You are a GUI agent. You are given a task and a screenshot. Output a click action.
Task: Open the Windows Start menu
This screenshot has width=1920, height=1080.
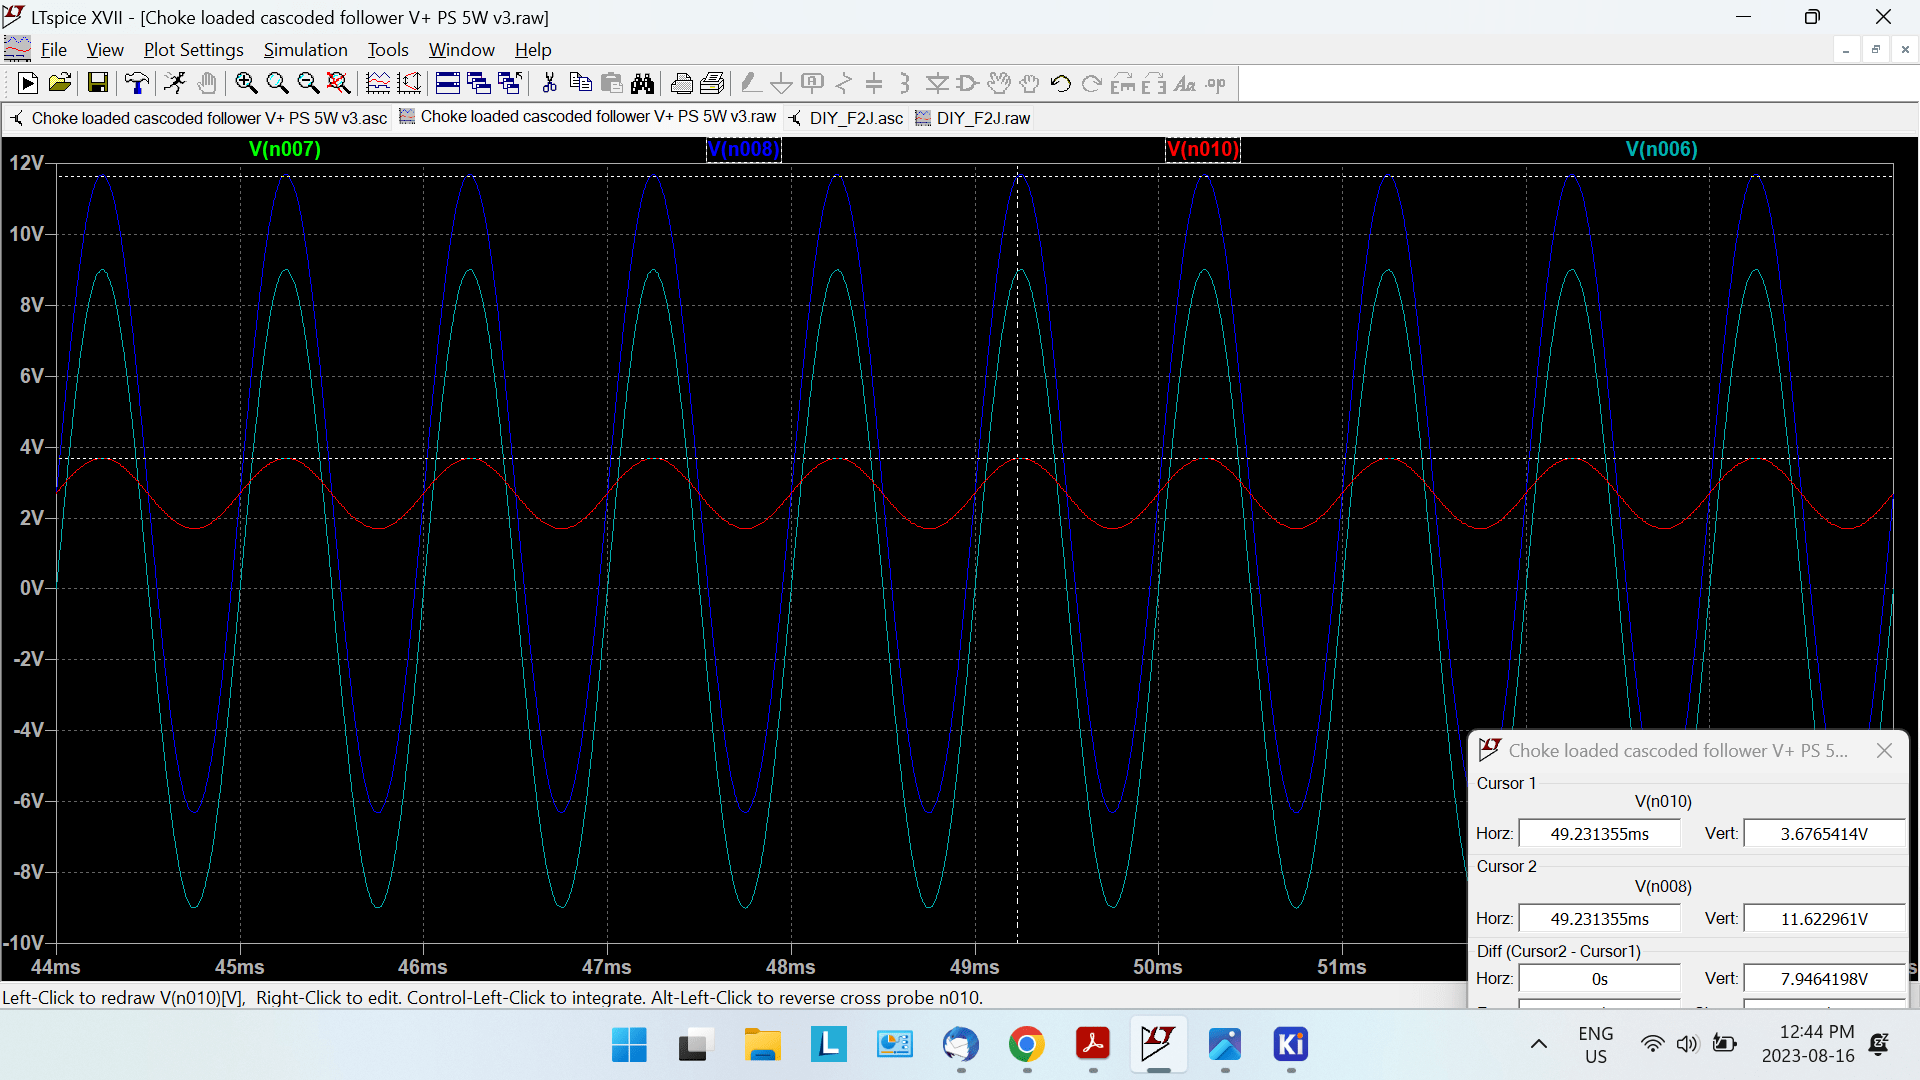[629, 1045]
